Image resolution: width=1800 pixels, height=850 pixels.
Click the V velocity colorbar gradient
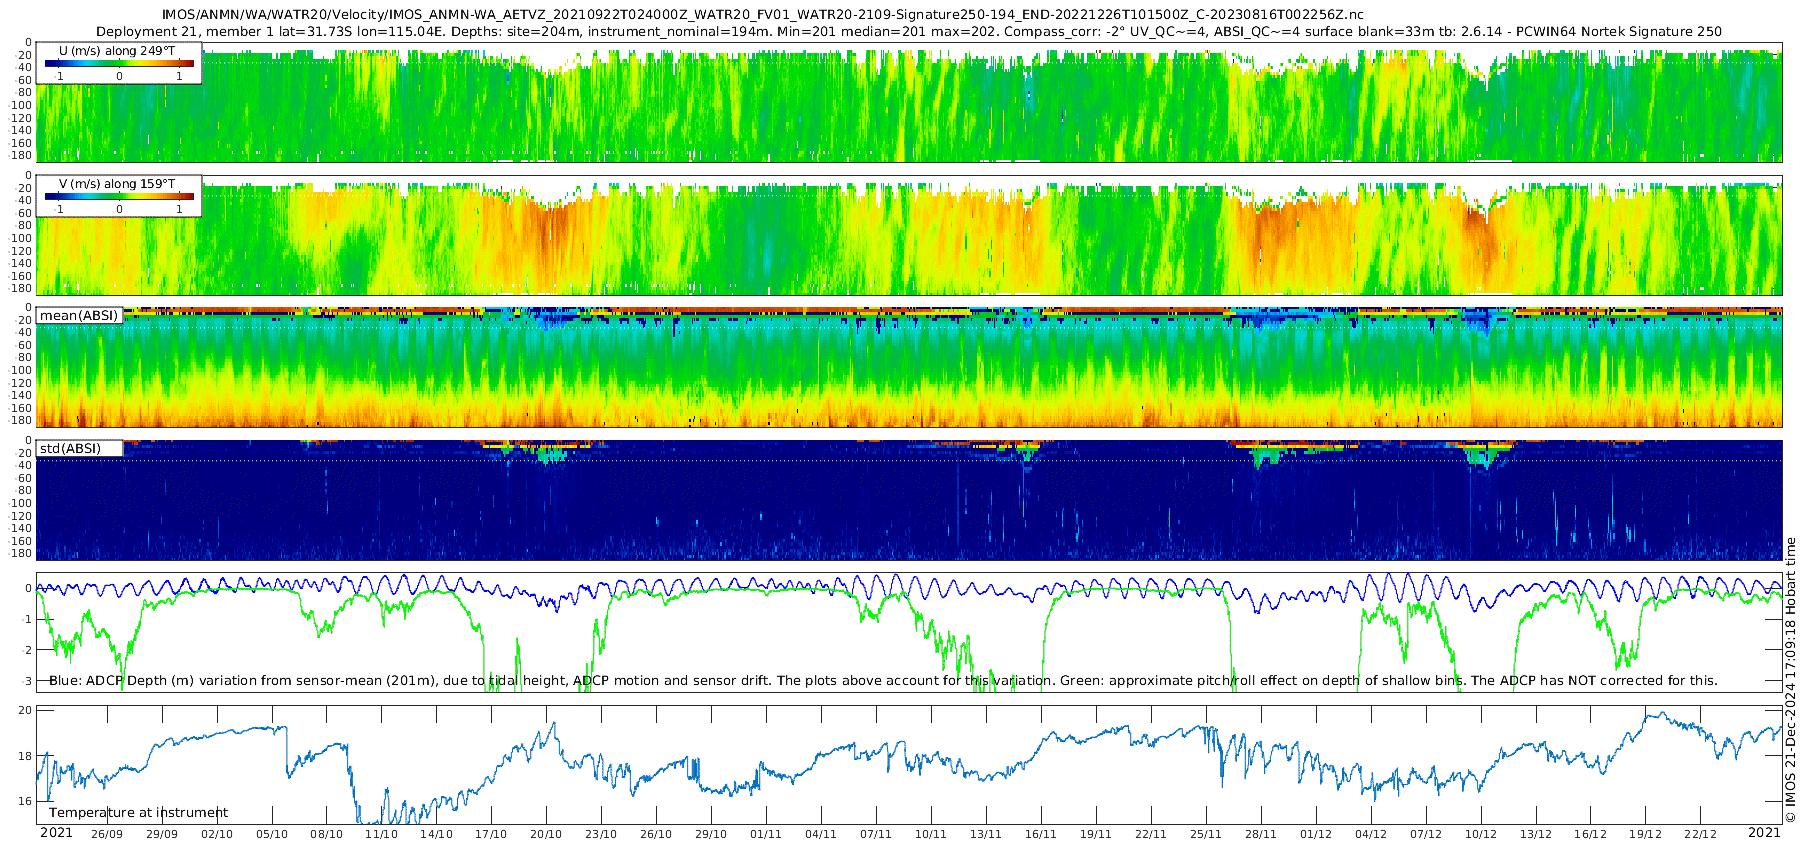point(119,196)
